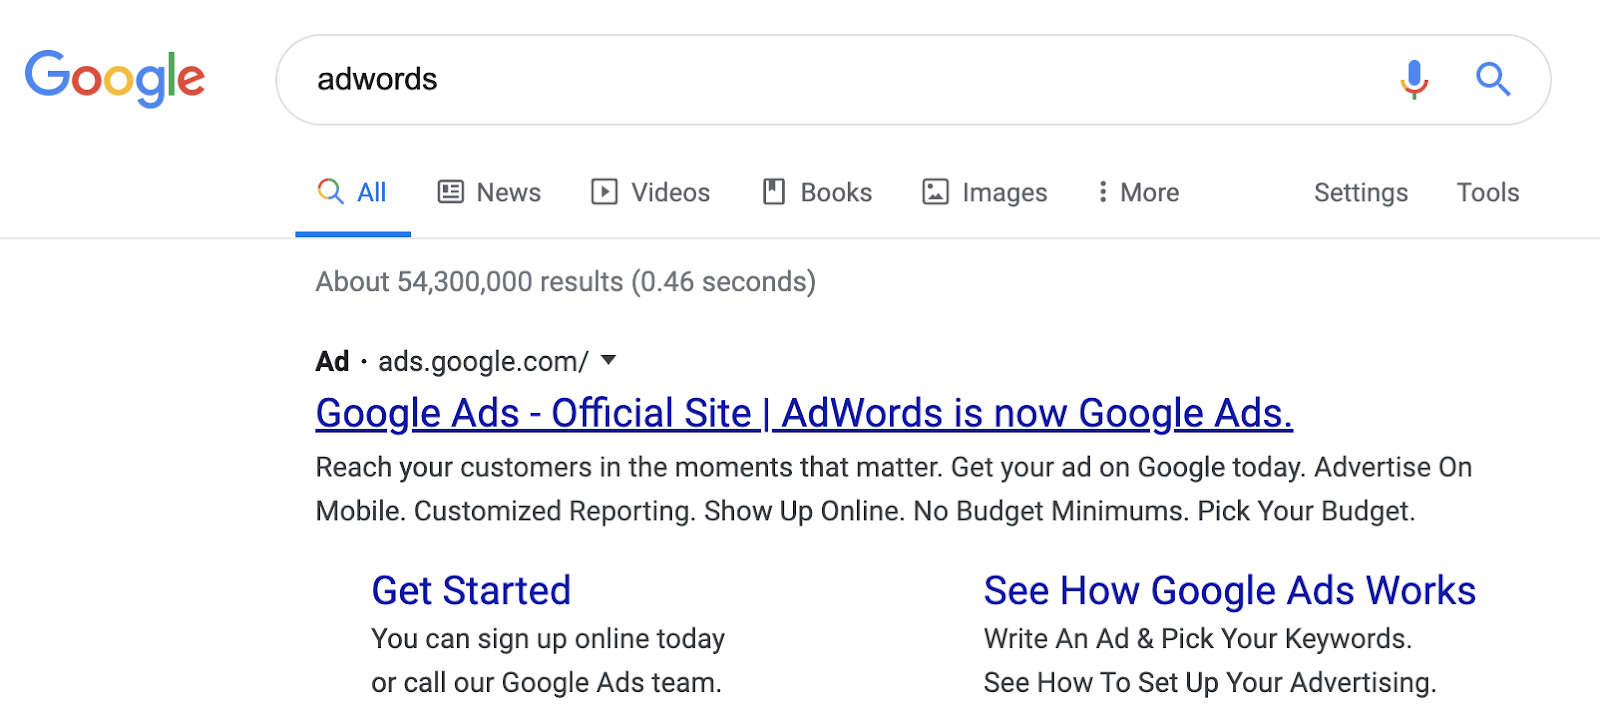Click the Images picture icon

935,192
